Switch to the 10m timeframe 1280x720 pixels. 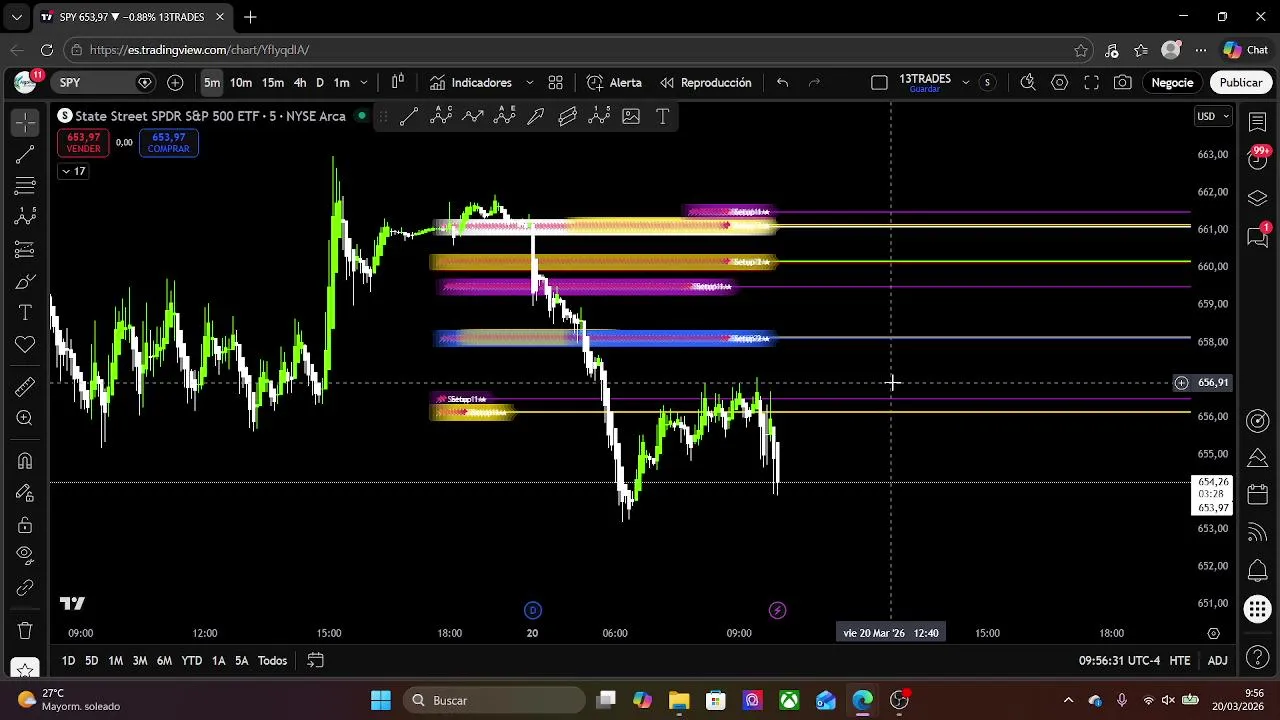241,82
